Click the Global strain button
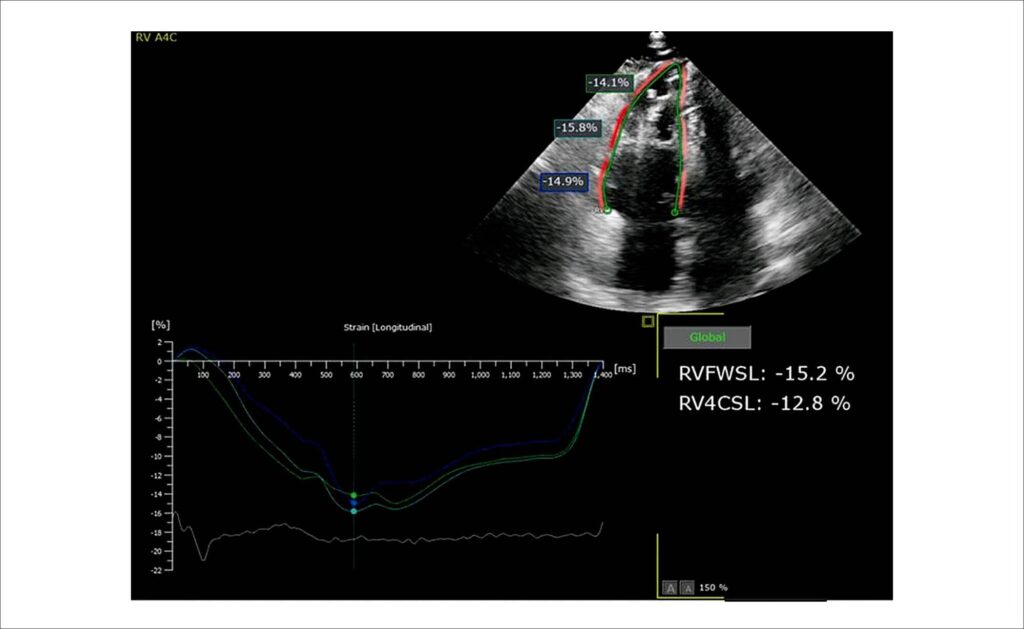The height and width of the screenshot is (629, 1024). pyautogui.click(x=707, y=337)
